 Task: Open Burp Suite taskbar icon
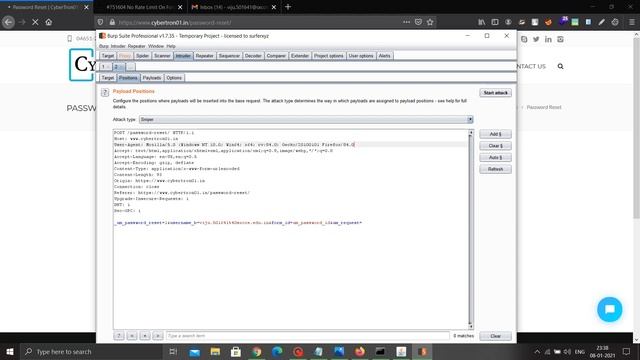(x=422, y=351)
